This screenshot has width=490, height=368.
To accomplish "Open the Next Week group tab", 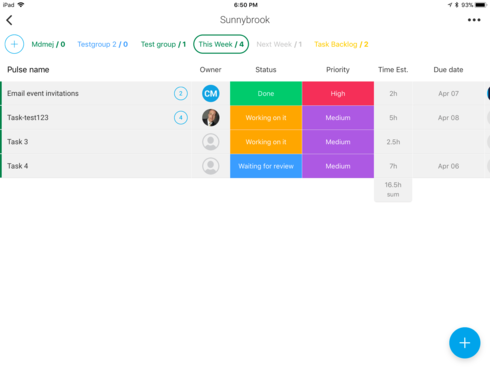I will [279, 44].
